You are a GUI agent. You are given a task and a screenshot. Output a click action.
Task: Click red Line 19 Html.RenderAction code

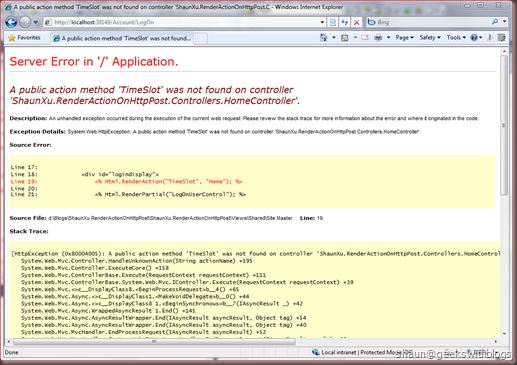pyautogui.click(x=168, y=182)
